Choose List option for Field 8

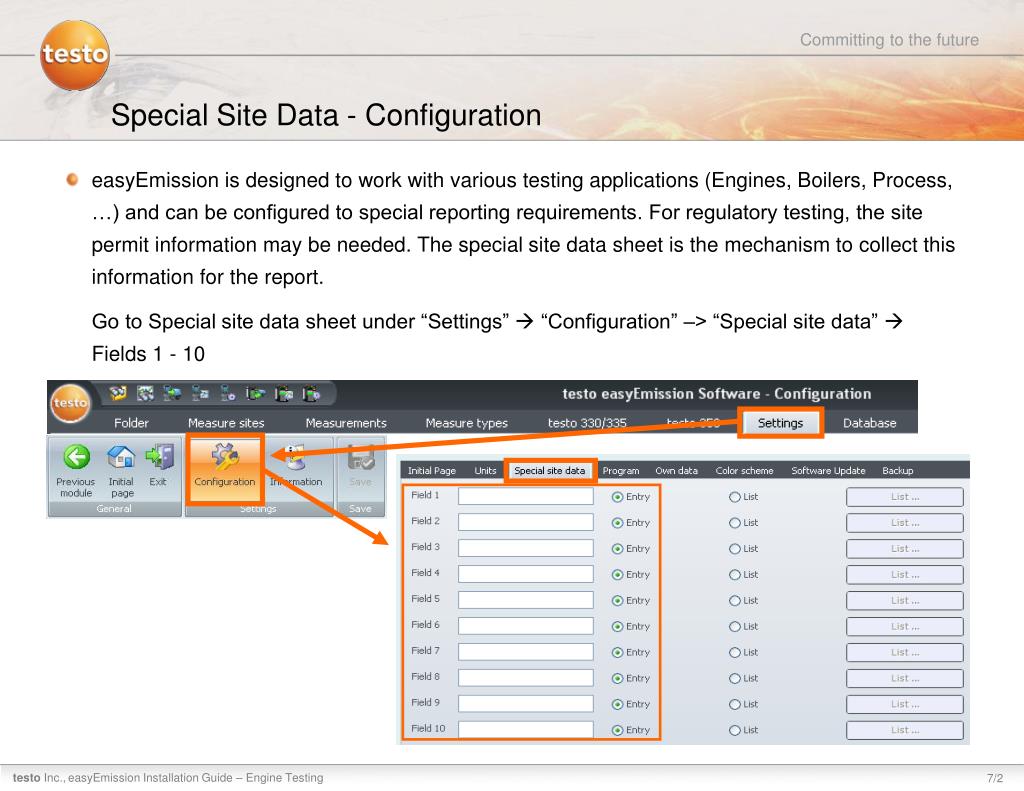735,679
